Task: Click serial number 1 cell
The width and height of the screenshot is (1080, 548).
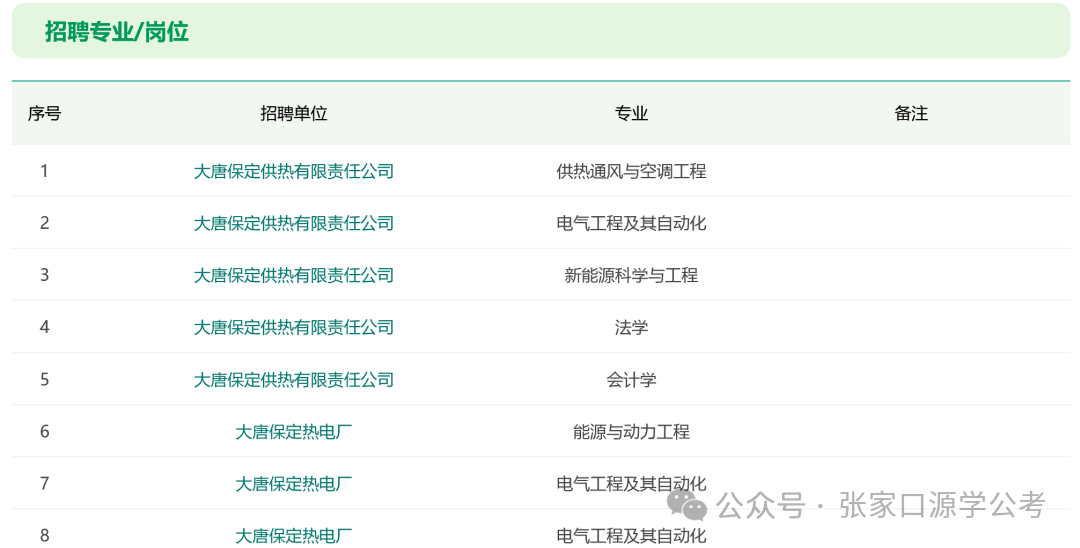Action: (x=44, y=171)
